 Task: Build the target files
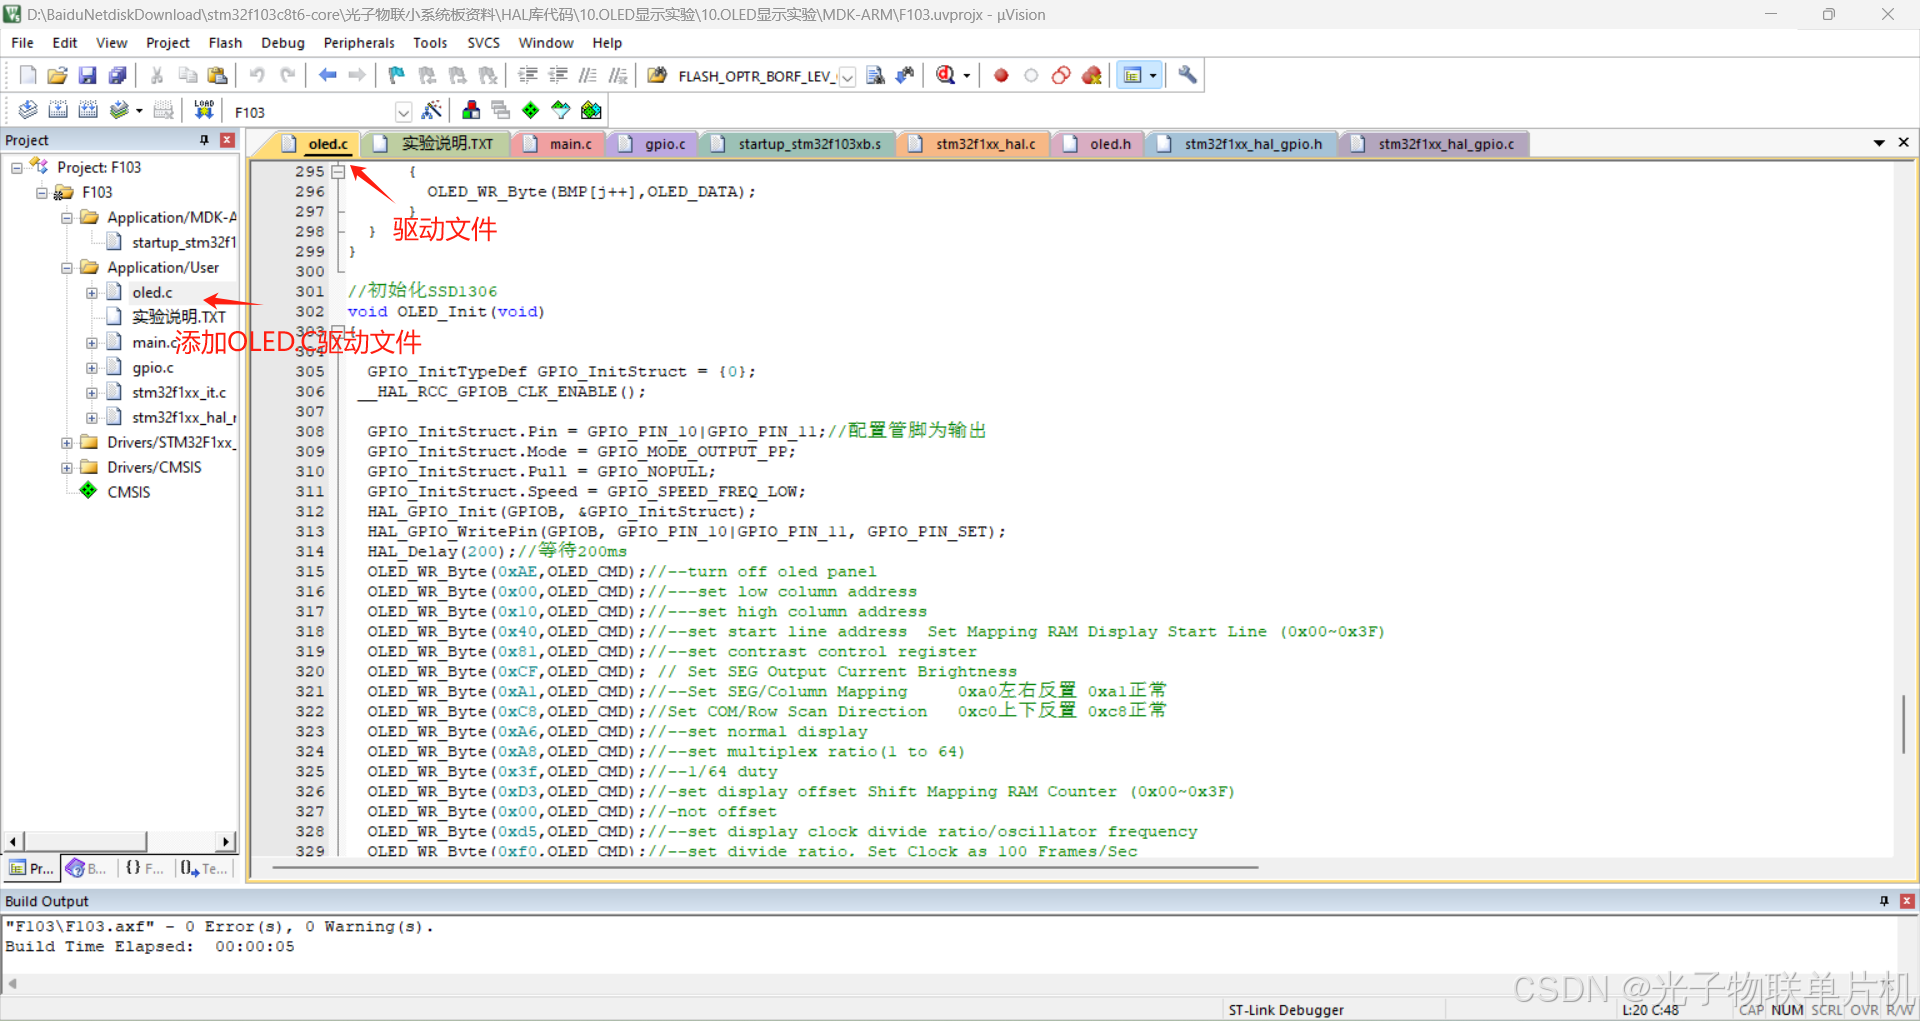pyautogui.click(x=58, y=110)
